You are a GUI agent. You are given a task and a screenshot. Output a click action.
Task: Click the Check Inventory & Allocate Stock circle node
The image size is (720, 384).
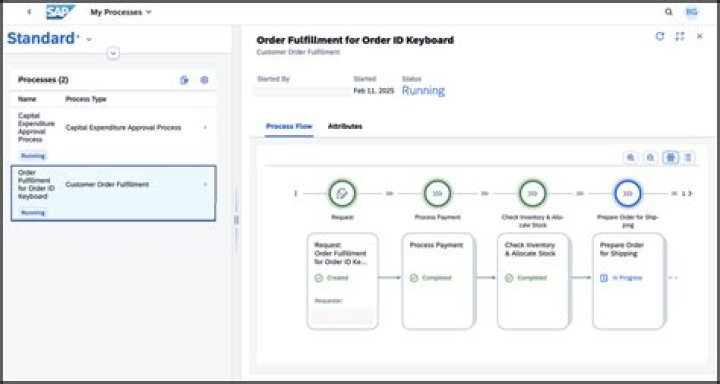(x=533, y=193)
